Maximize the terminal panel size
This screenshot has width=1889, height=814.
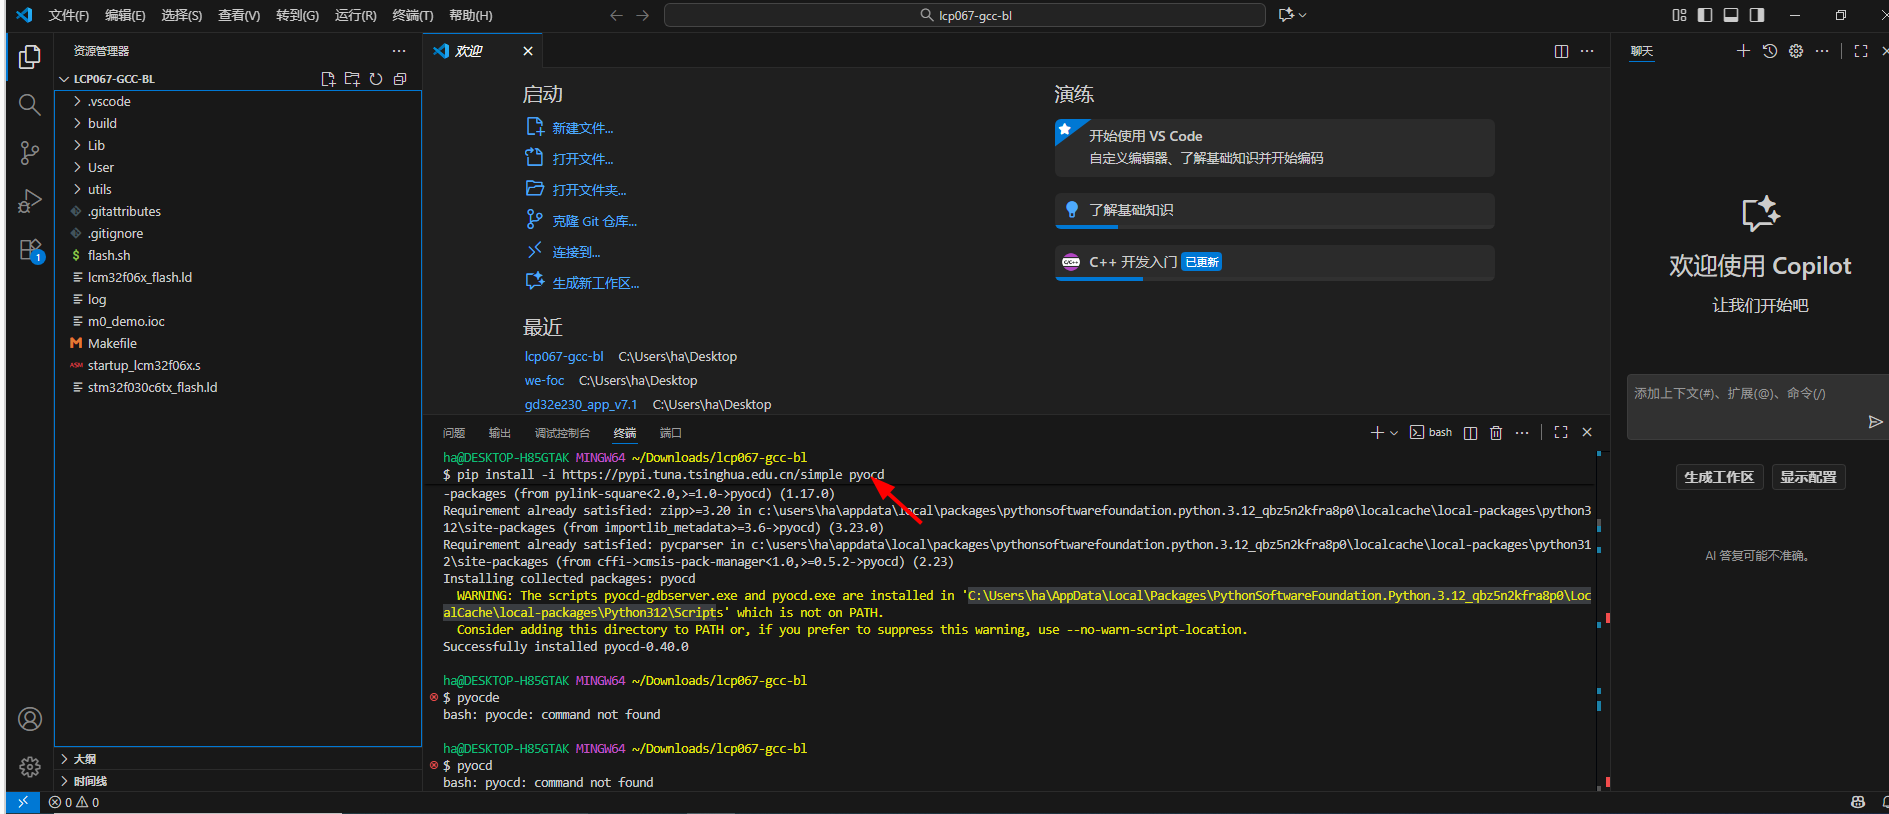tap(1561, 433)
